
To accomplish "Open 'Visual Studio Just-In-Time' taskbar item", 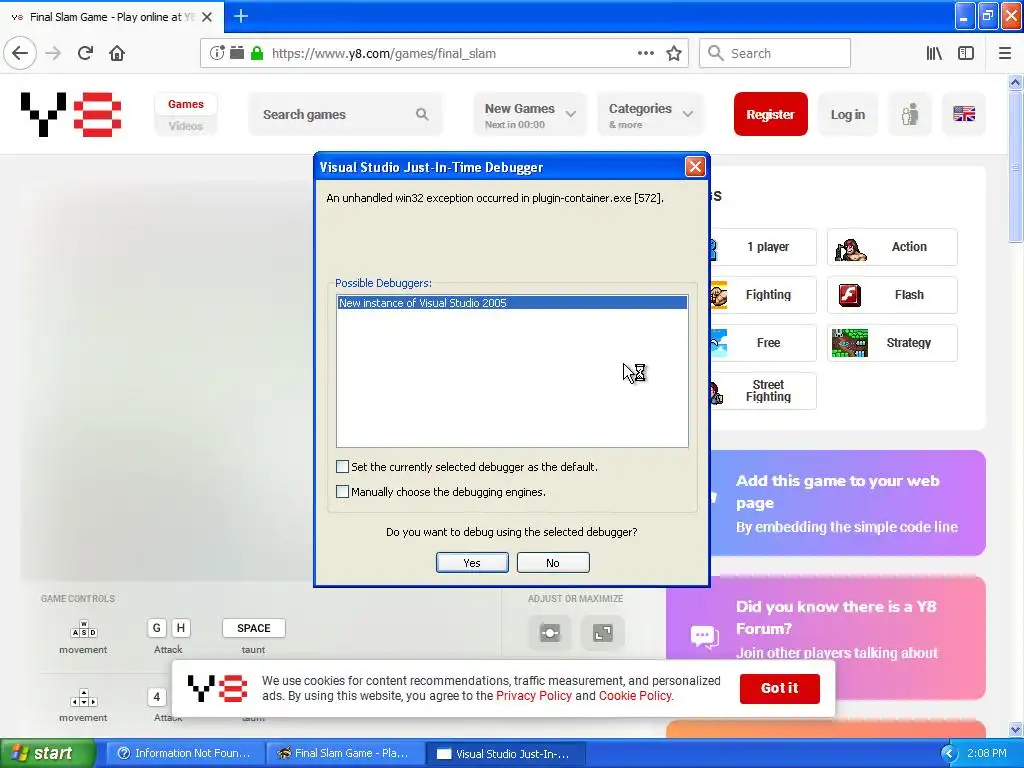I will click(505, 754).
